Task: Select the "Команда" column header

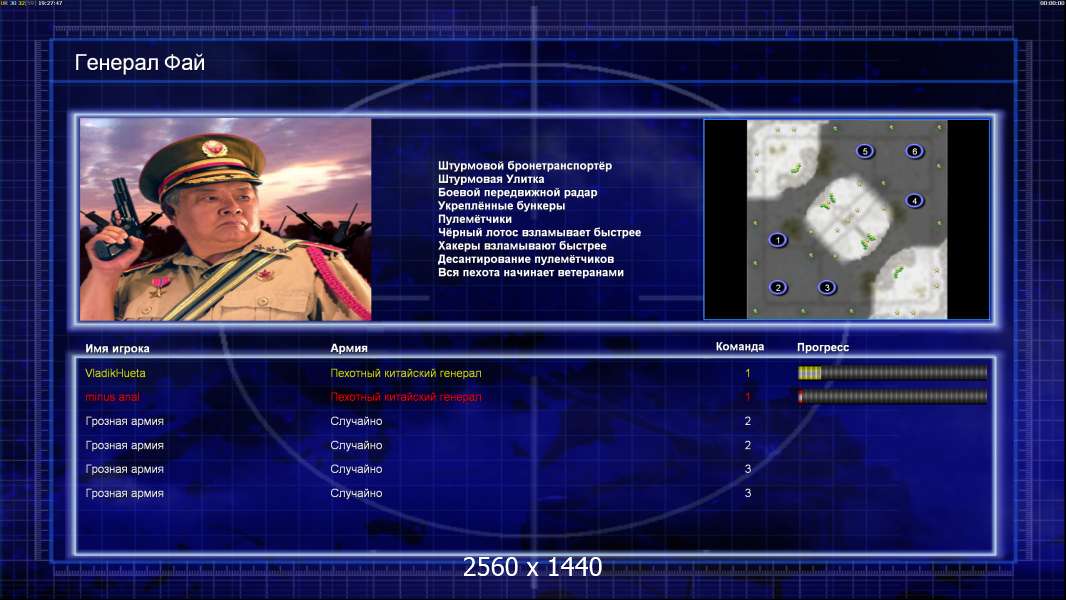Action: 740,347
